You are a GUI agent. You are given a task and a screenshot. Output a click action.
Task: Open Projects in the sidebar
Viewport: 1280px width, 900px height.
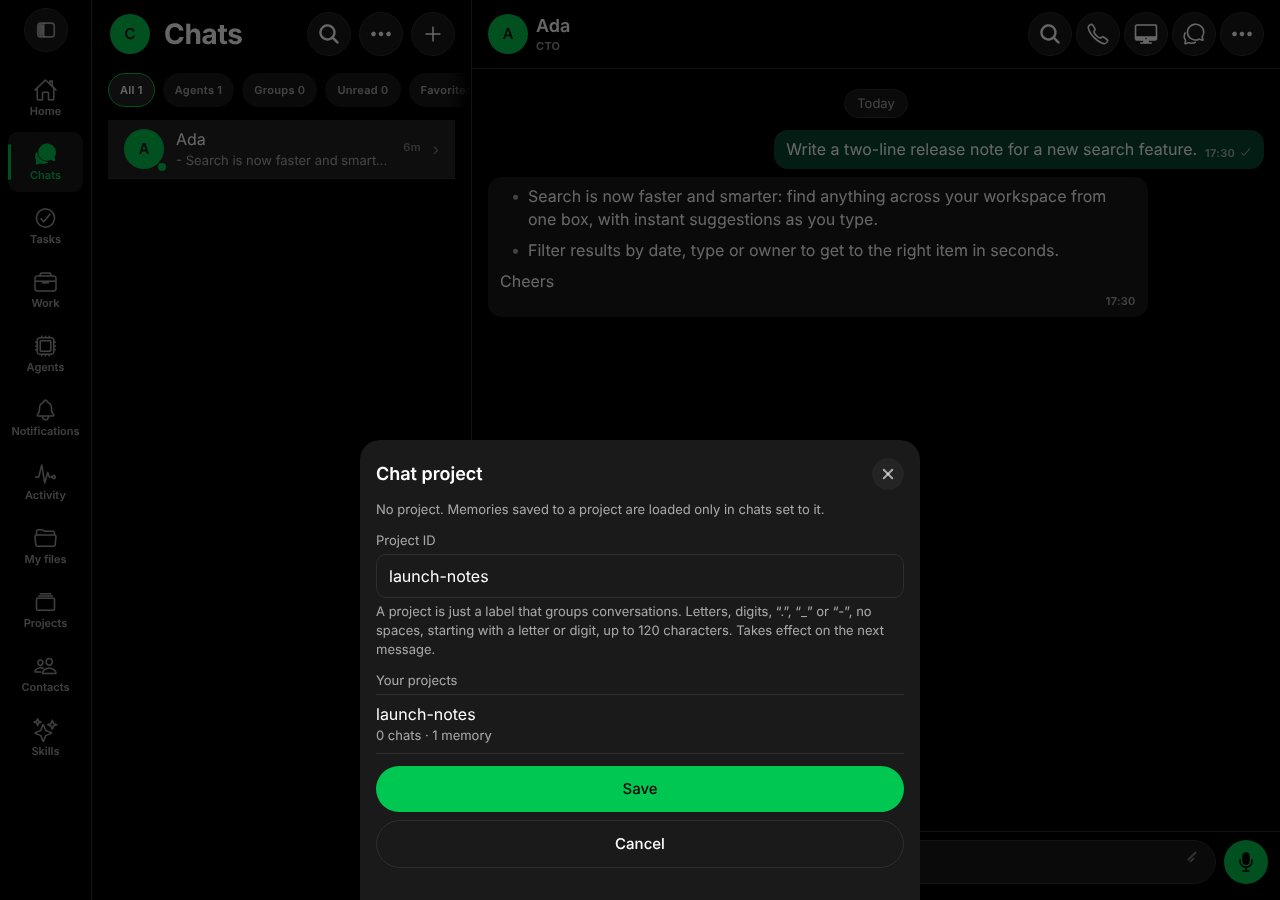click(x=45, y=610)
